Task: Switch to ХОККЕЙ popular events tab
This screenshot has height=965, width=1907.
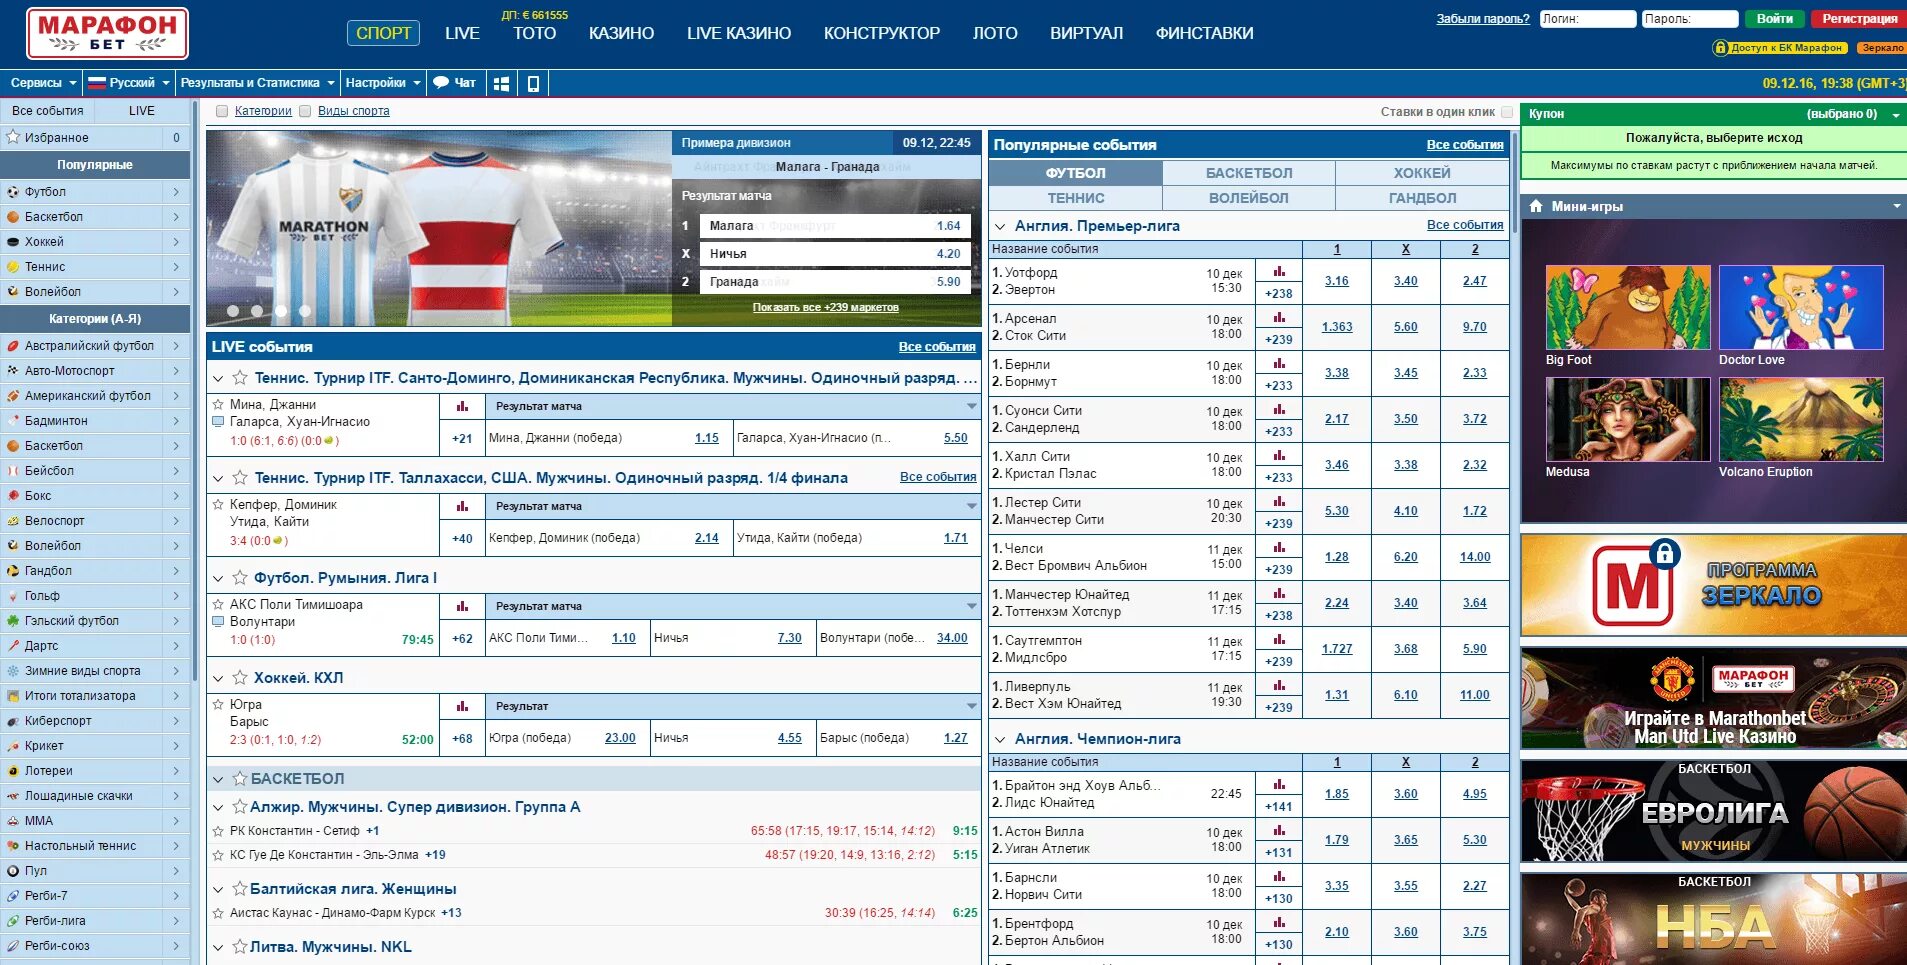Action: [1422, 173]
